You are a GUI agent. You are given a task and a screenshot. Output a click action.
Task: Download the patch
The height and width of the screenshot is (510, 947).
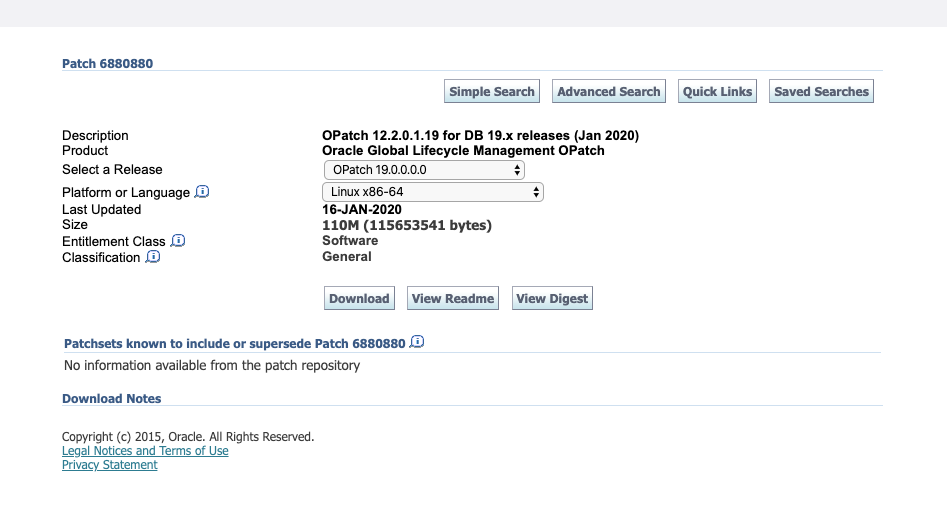[359, 299]
